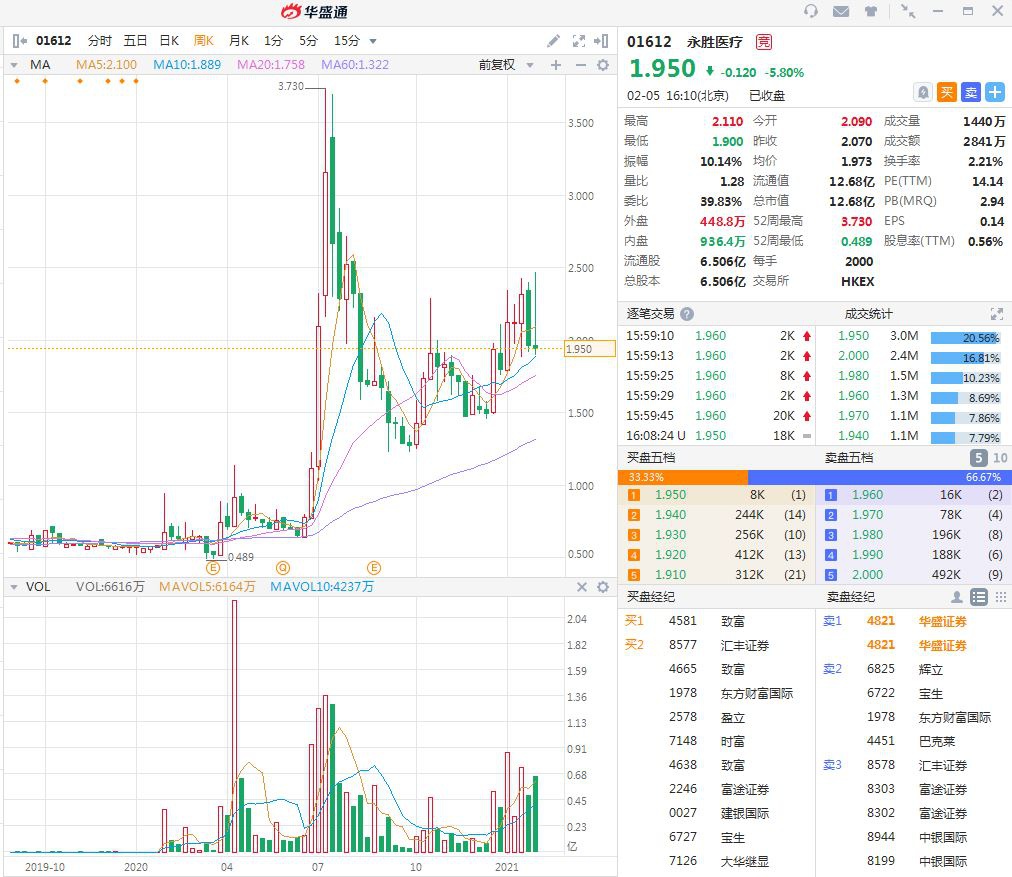Open the Q event marker on chart
1012x877 pixels.
[283, 568]
